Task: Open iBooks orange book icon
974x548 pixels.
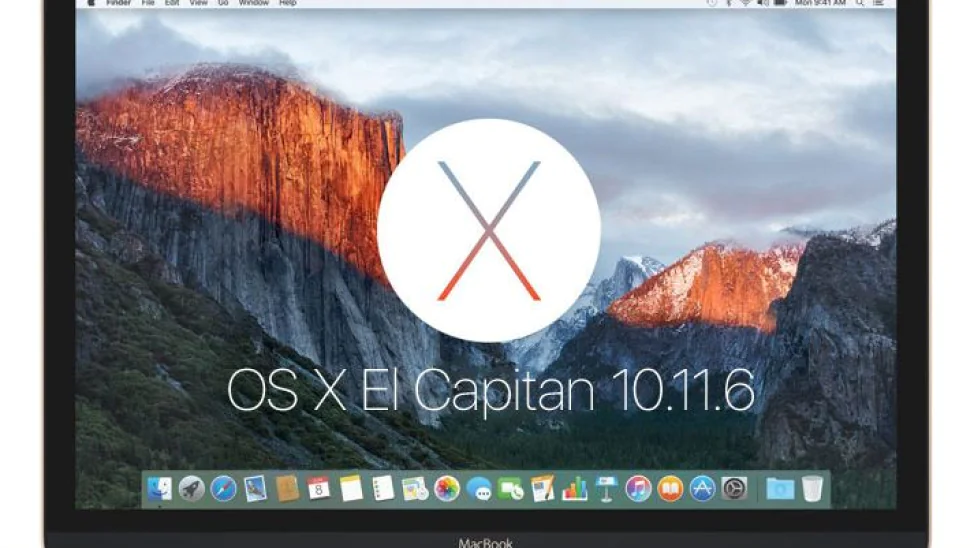Action: click(x=670, y=489)
